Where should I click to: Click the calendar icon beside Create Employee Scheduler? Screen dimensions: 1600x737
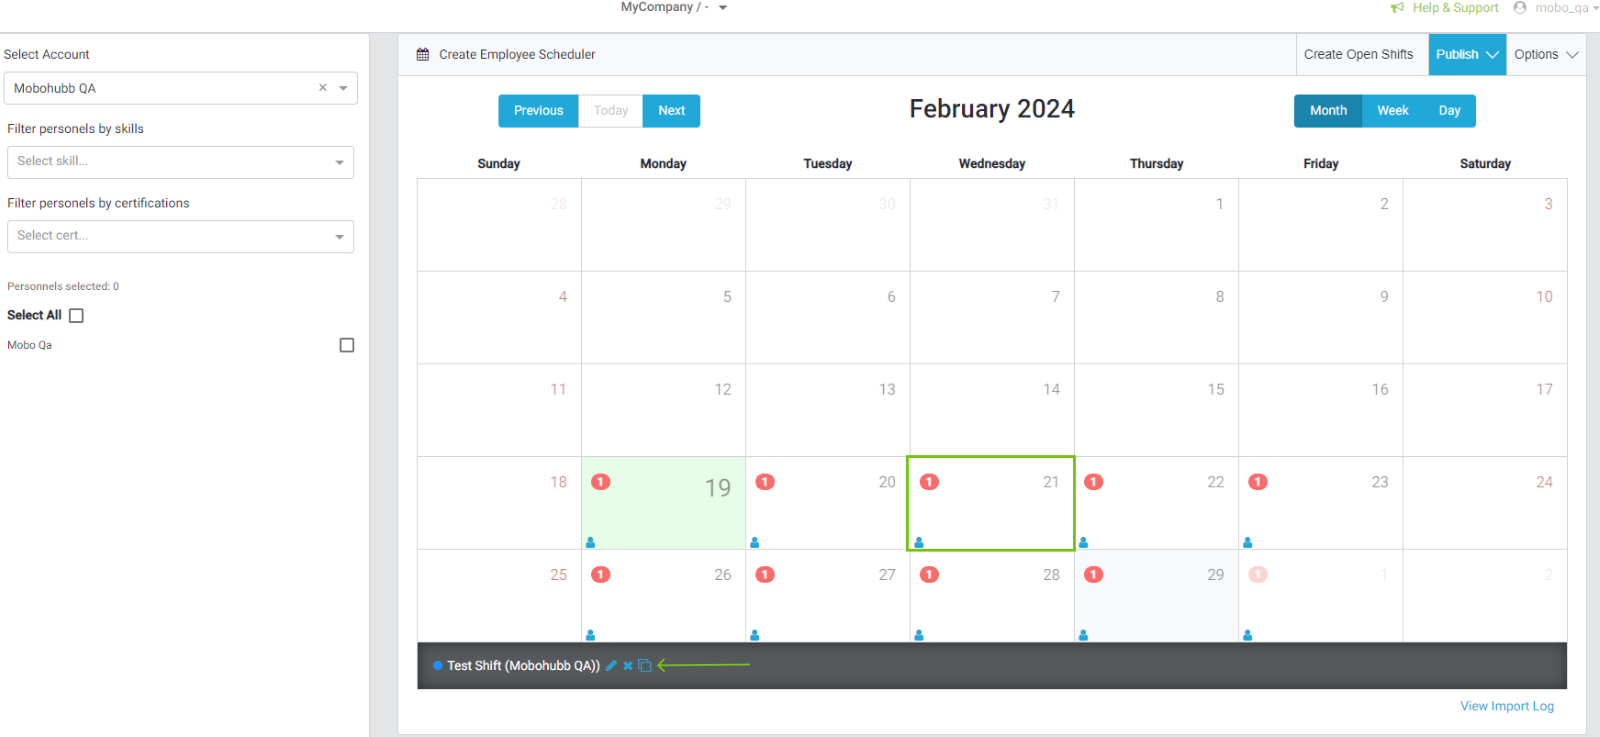point(423,54)
